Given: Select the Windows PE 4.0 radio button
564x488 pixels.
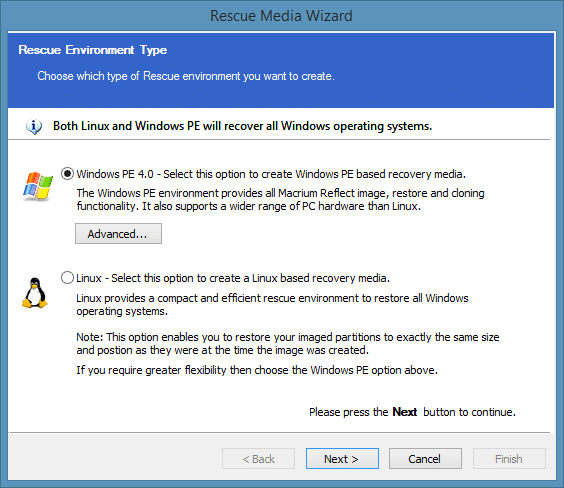Looking at the screenshot, I should click(67, 174).
